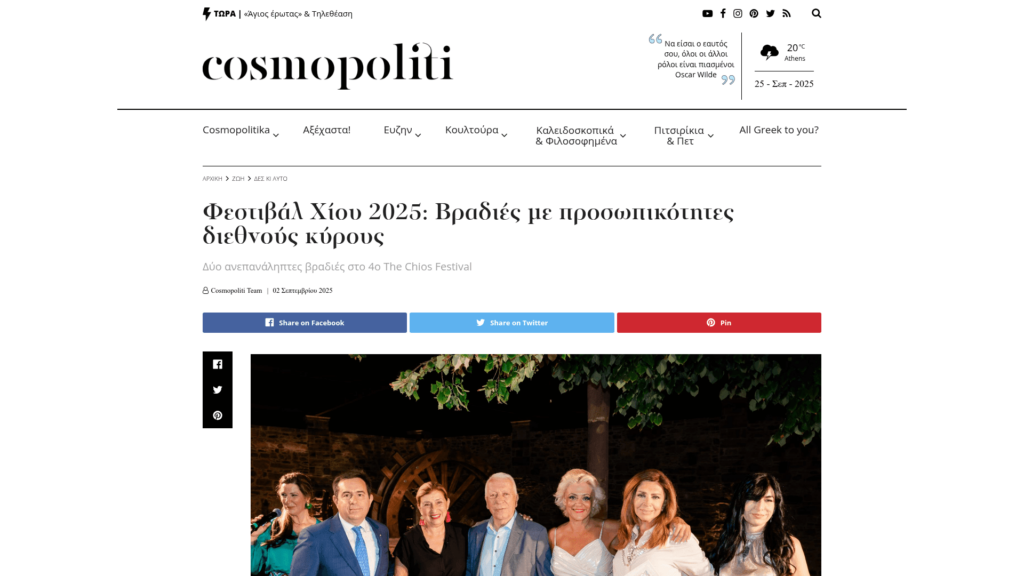Open the Twitter icon in header
Viewport: 1024px width, 576px height.
pyautogui.click(x=771, y=14)
